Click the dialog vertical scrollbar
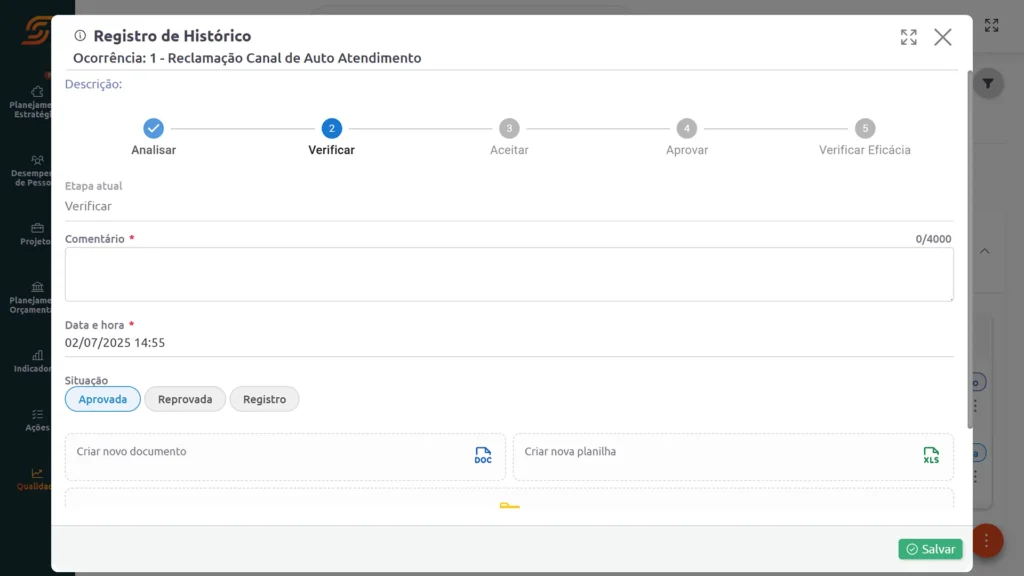Viewport: 1024px width, 576px height. pos(969,249)
